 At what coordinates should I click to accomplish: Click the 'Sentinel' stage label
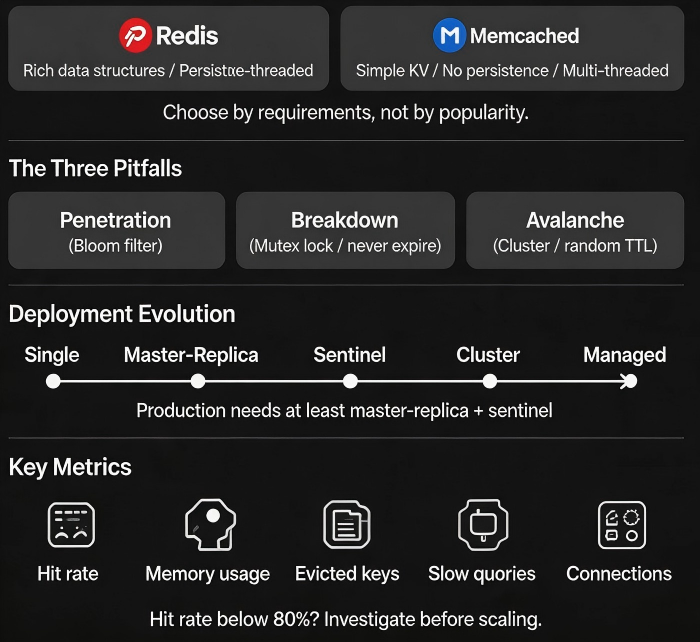[x=350, y=355]
